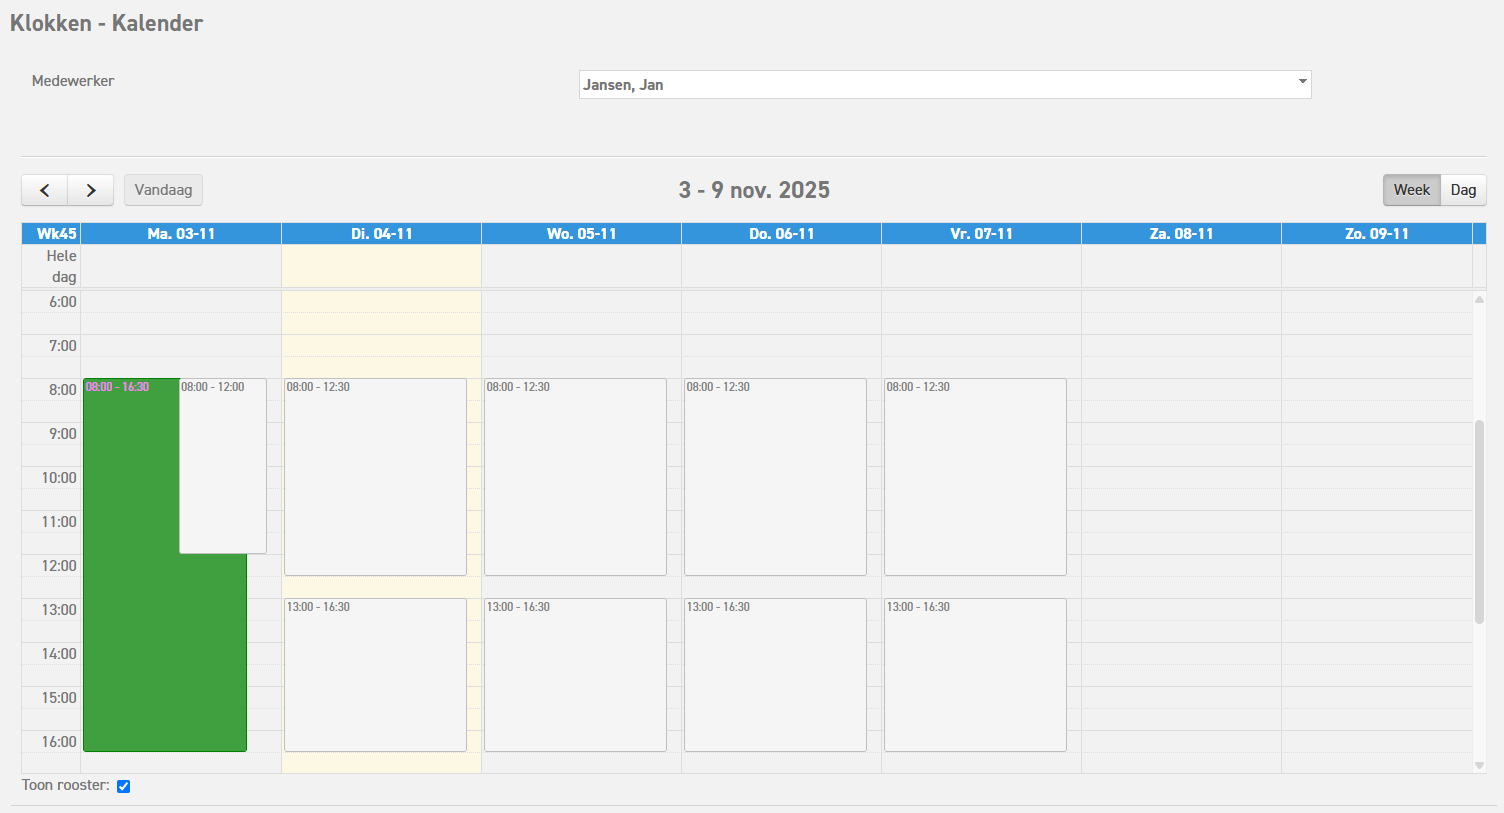Go to the next week with right arrow
This screenshot has height=813, width=1504.
click(x=91, y=190)
